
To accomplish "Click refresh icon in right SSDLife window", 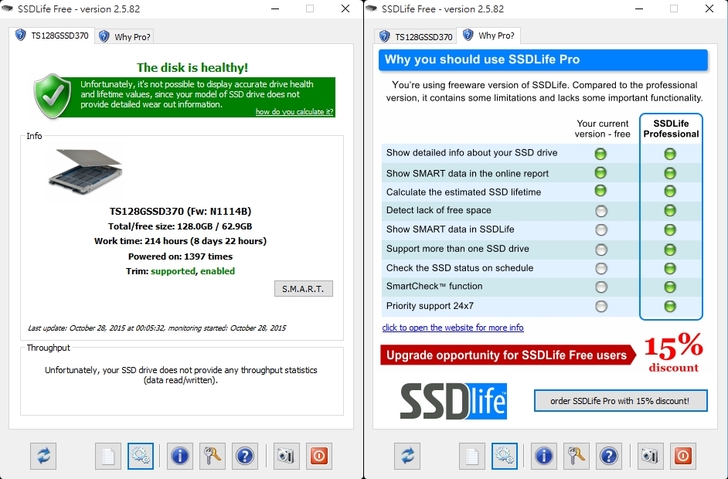I will (408, 456).
